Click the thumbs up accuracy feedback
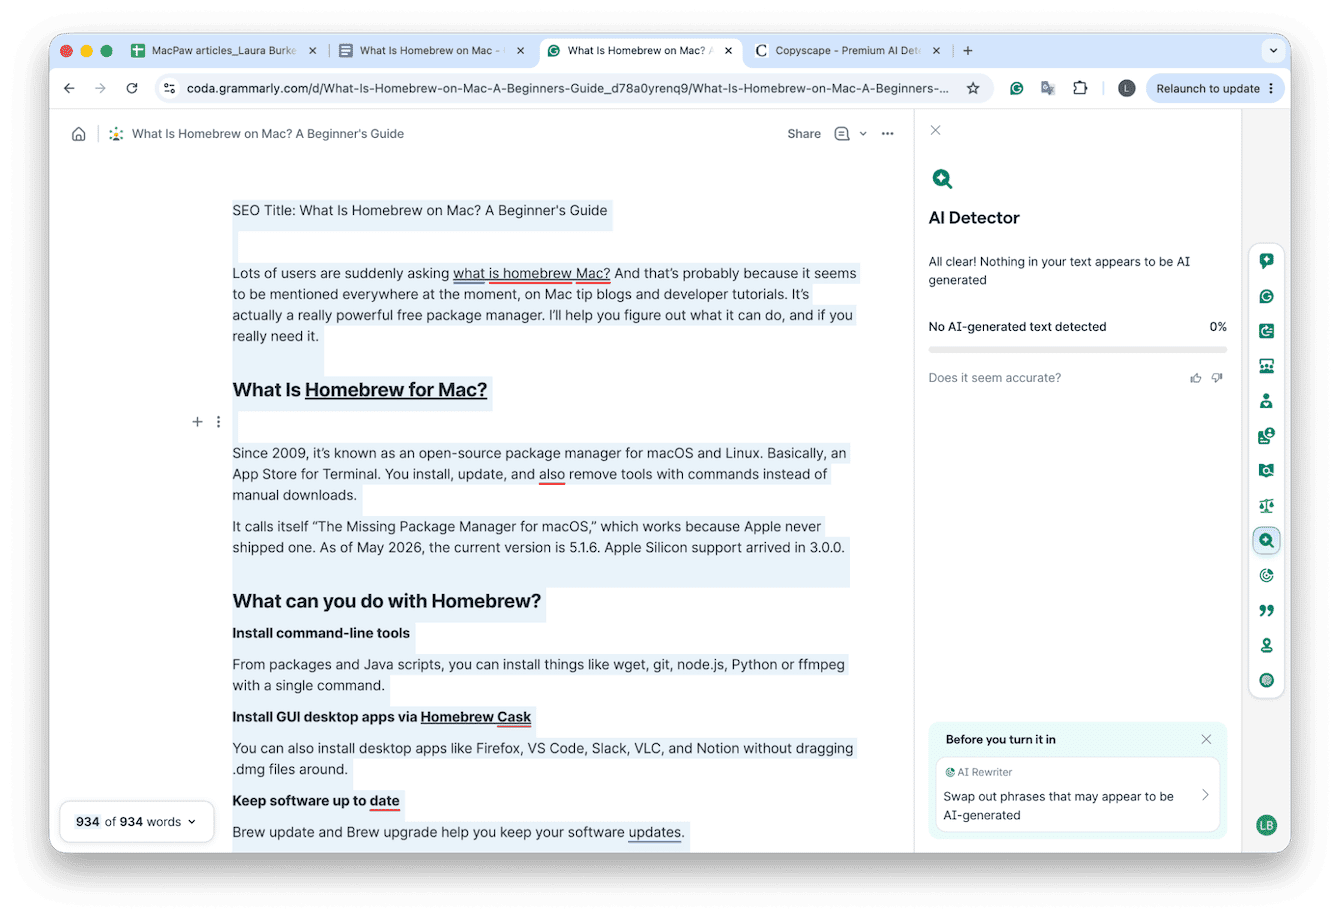 [1196, 378]
